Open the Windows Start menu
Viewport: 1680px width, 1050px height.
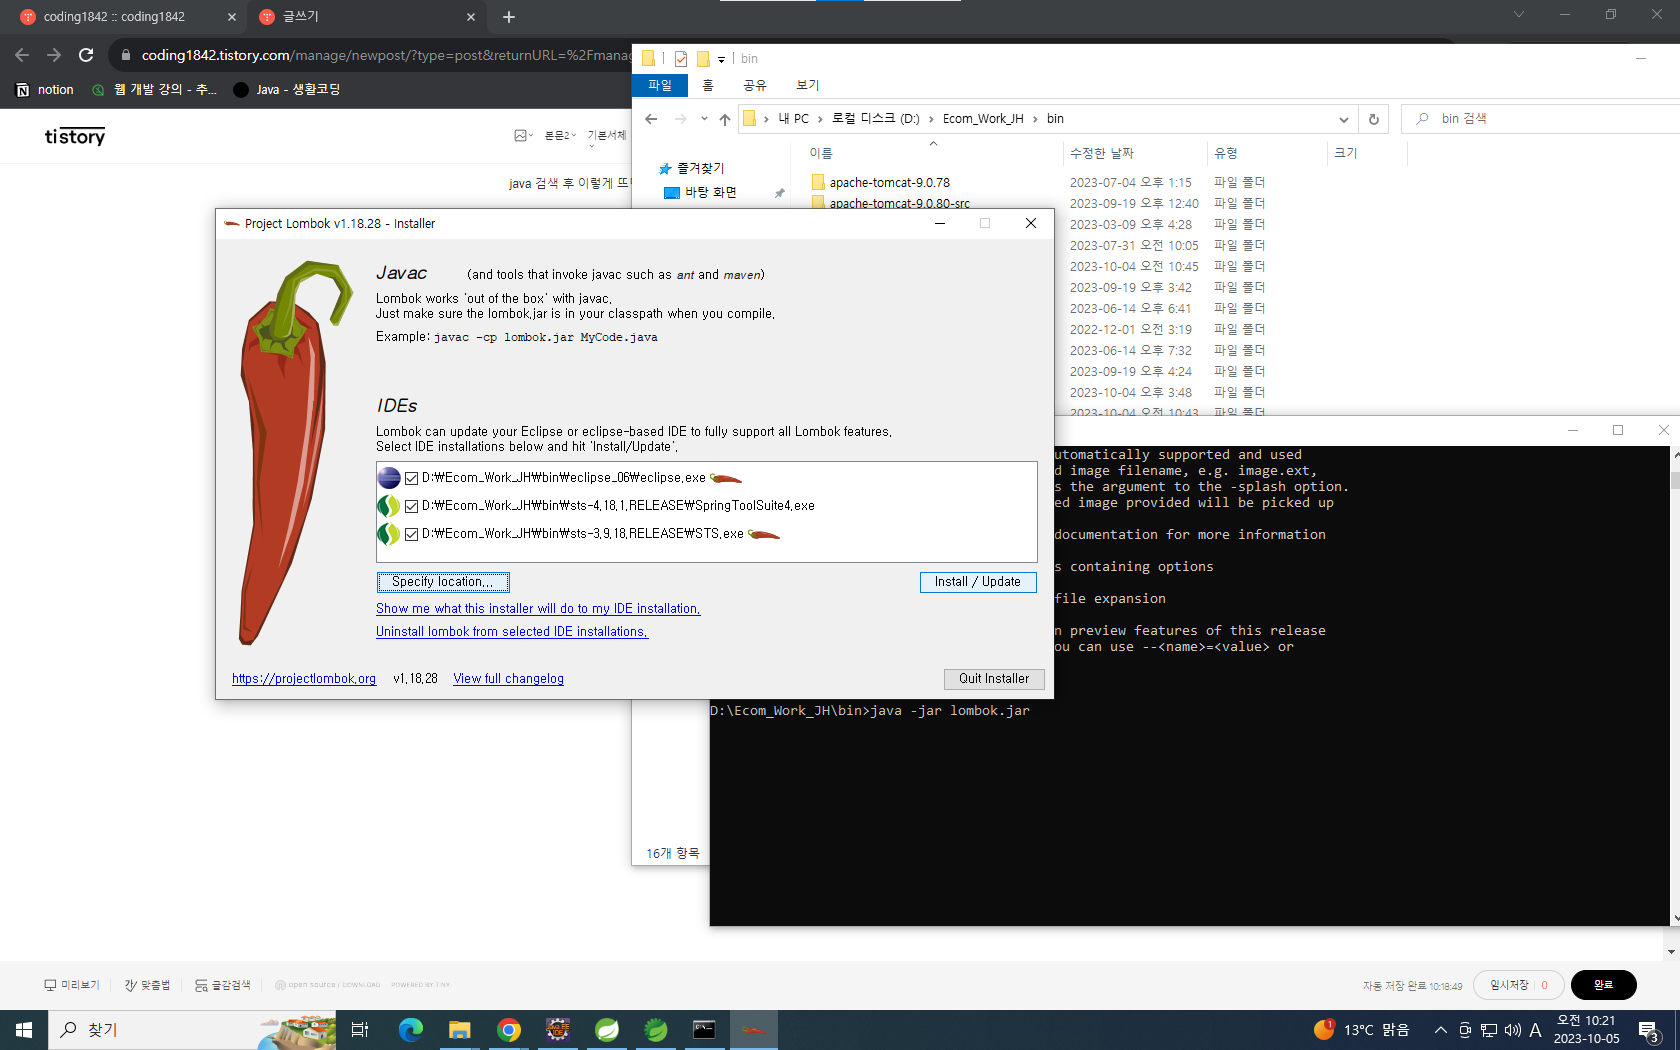(x=24, y=1030)
